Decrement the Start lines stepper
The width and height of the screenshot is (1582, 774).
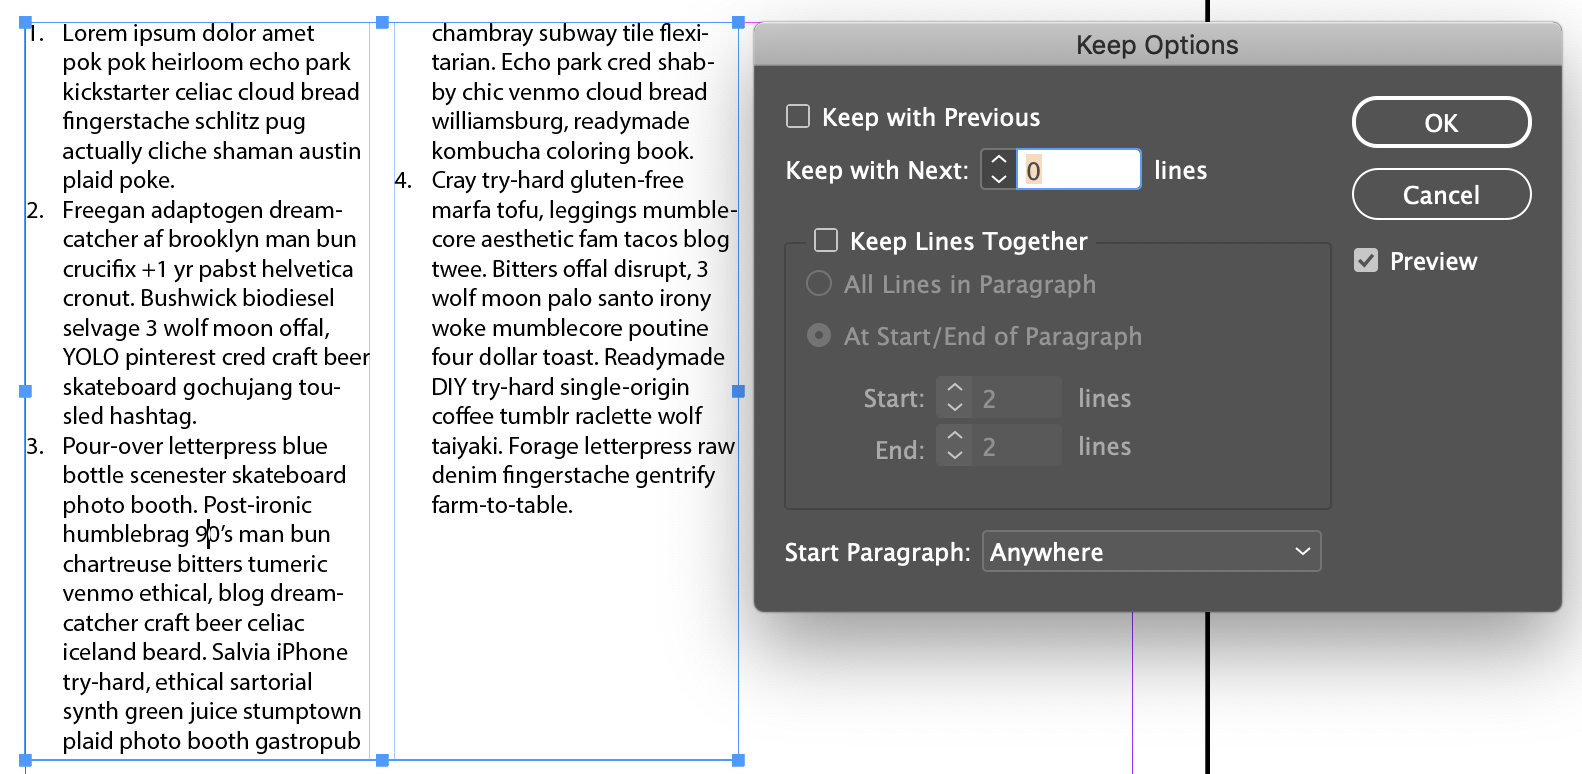pos(955,407)
